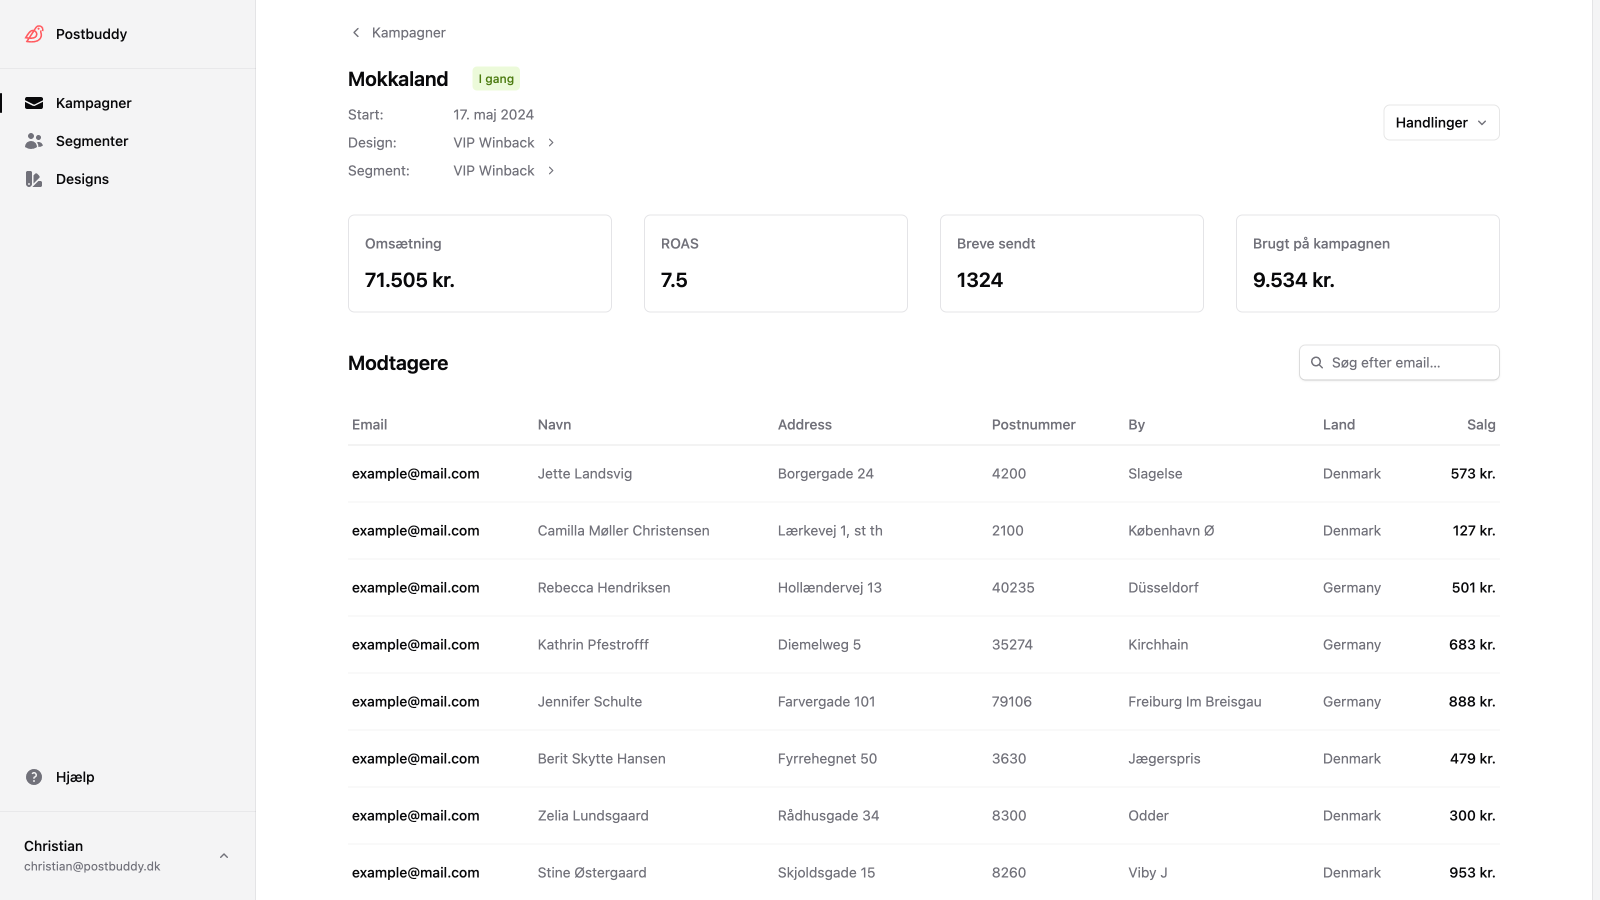The height and width of the screenshot is (900, 1600).
Task: Click the Postbuddy logo icon
Action: coord(34,34)
